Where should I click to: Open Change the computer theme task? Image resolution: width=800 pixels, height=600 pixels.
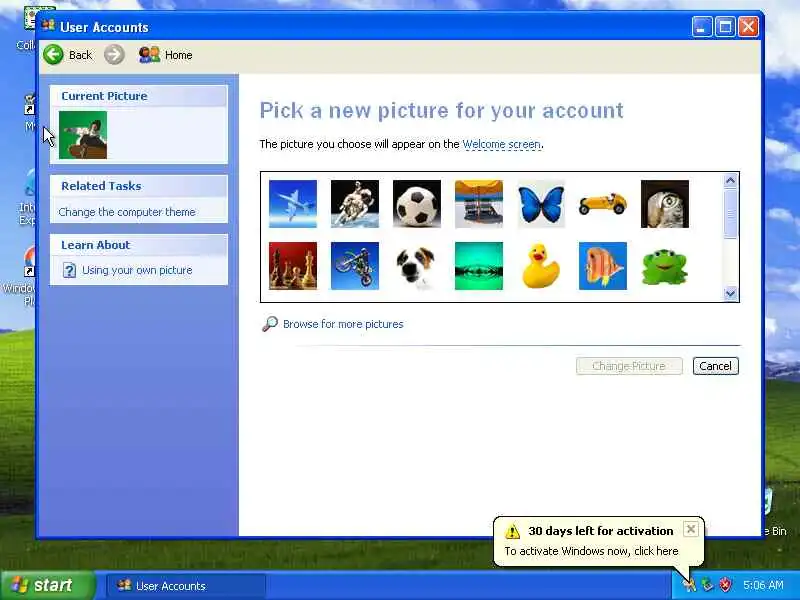point(127,212)
